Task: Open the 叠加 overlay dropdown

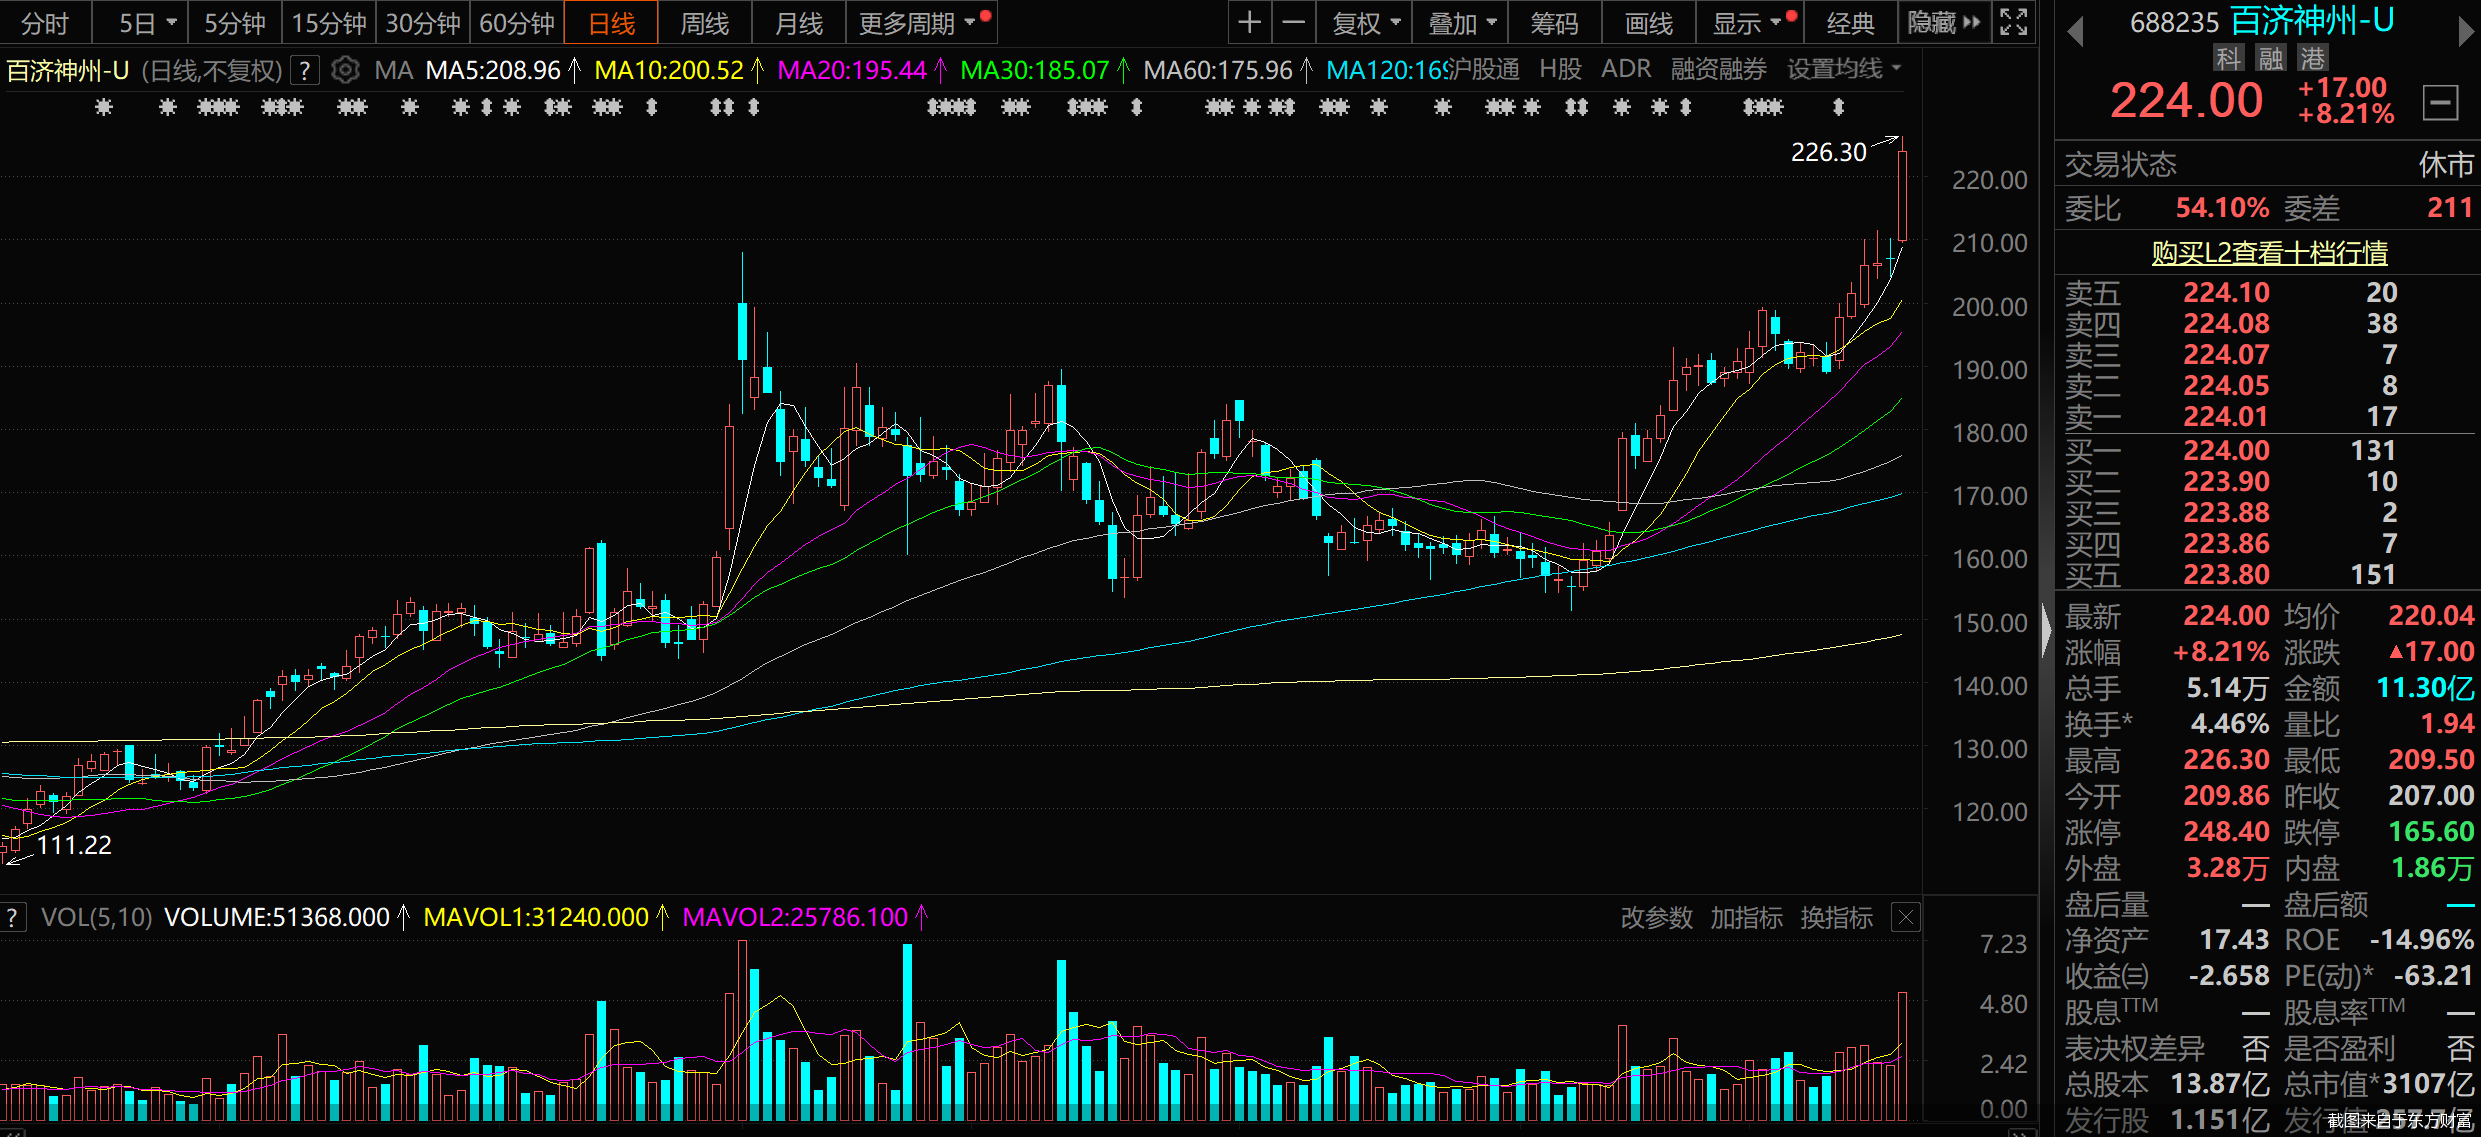Action: [x=1460, y=23]
